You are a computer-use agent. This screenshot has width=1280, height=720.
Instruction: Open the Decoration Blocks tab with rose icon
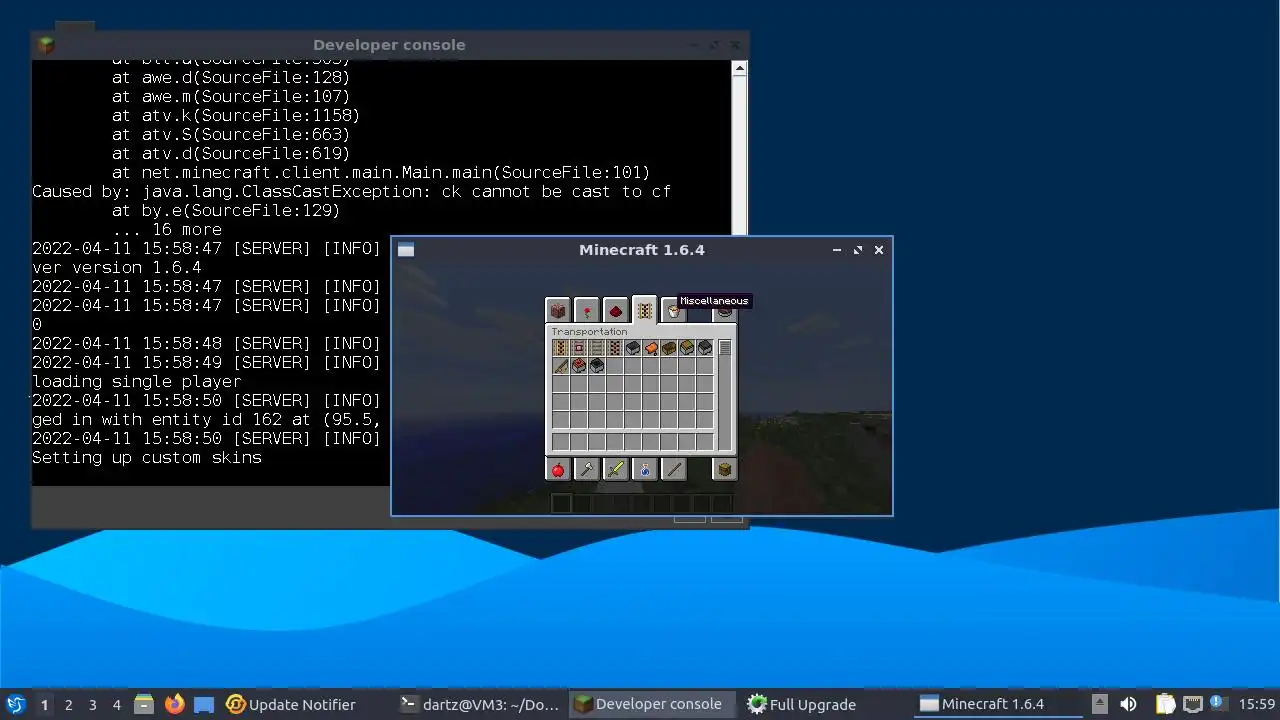[x=587, y=310]
